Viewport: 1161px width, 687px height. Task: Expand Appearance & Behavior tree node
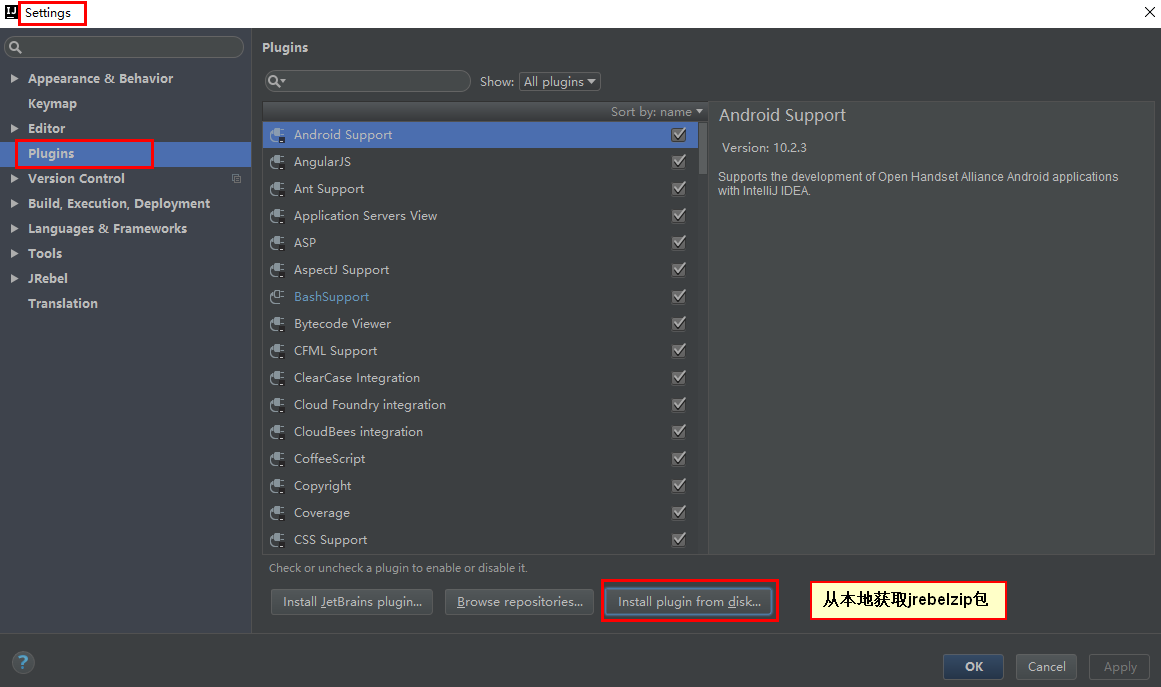pos(14,78)
